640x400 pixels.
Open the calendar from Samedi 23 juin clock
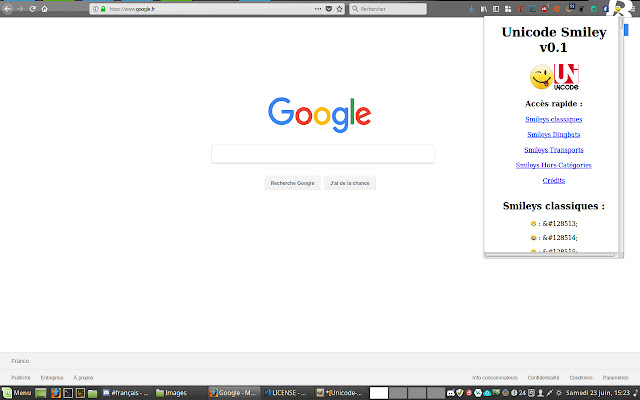tap(598, 393)
